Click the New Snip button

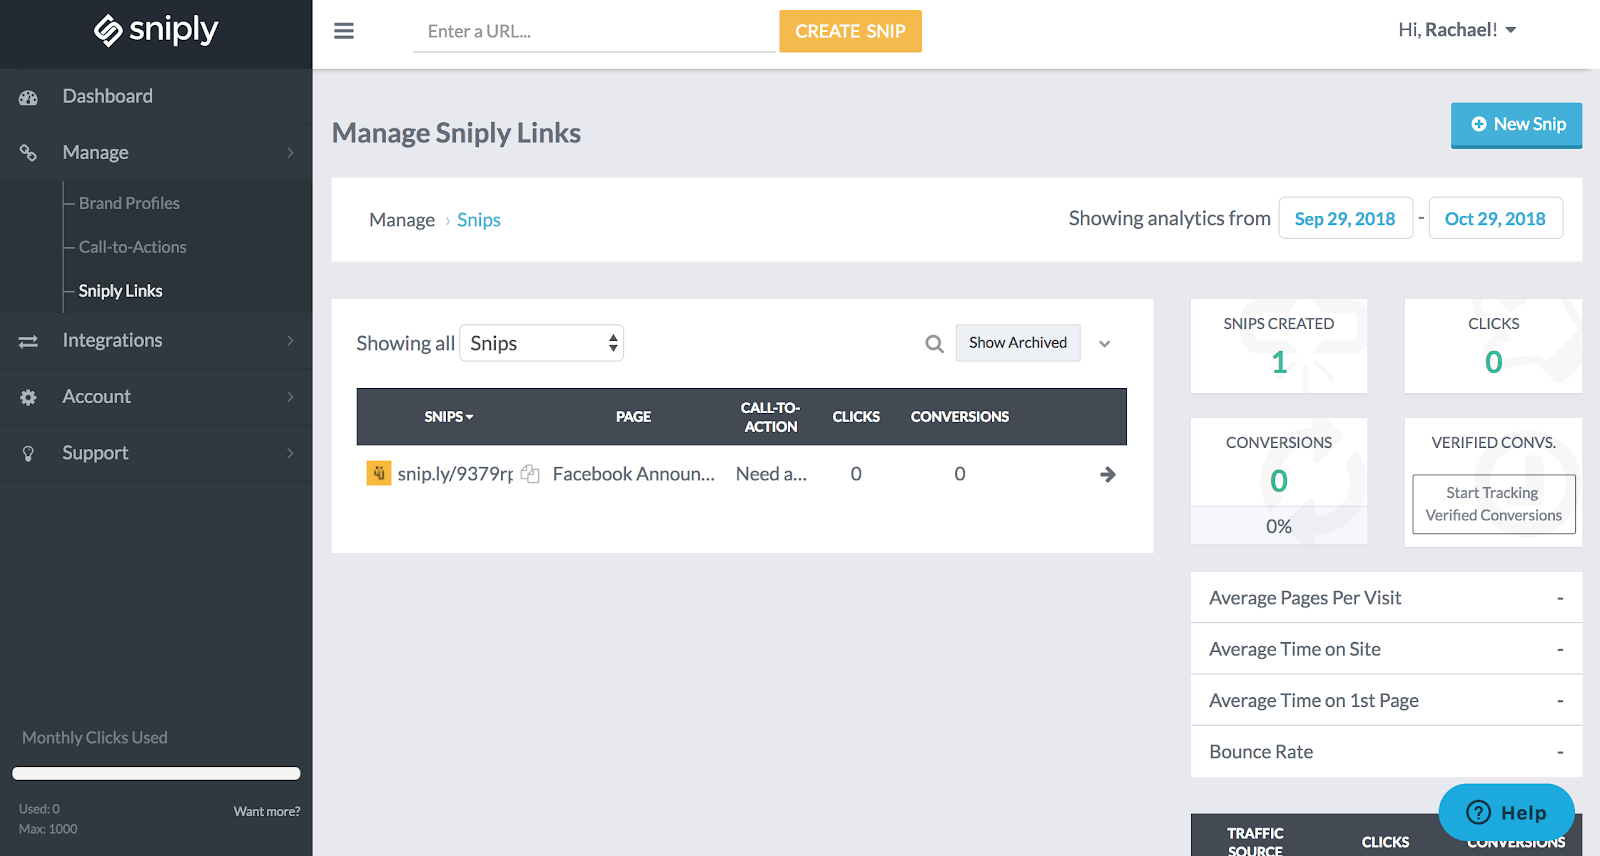1516,125
